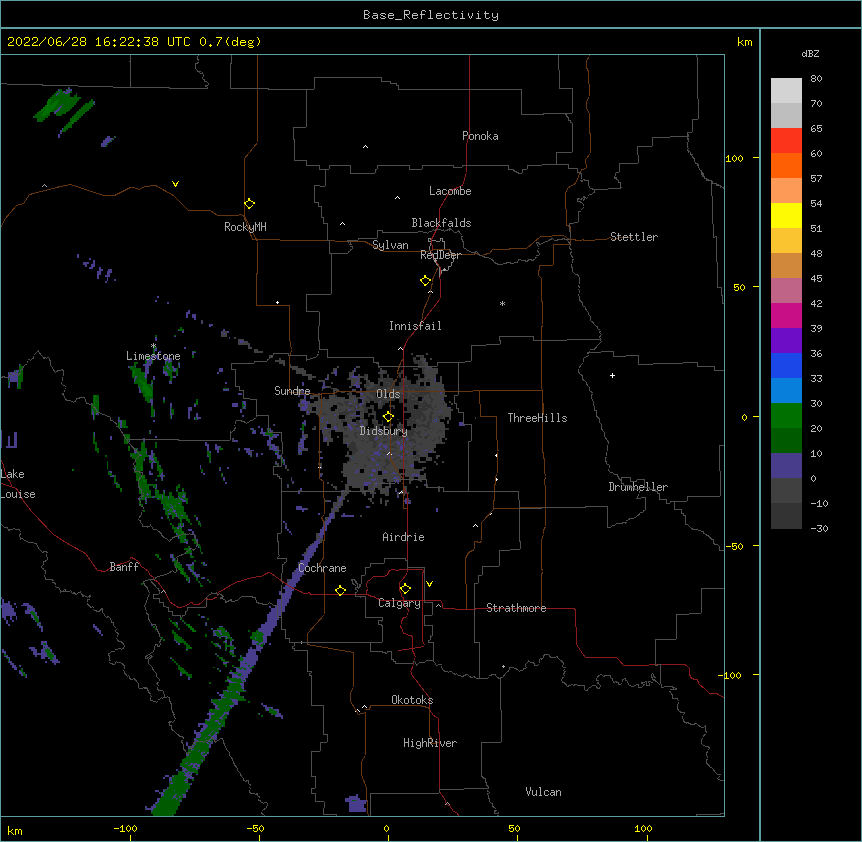
Task: Click the Okotoks town label
Action: pyautogui.click(x=412, y=700)
